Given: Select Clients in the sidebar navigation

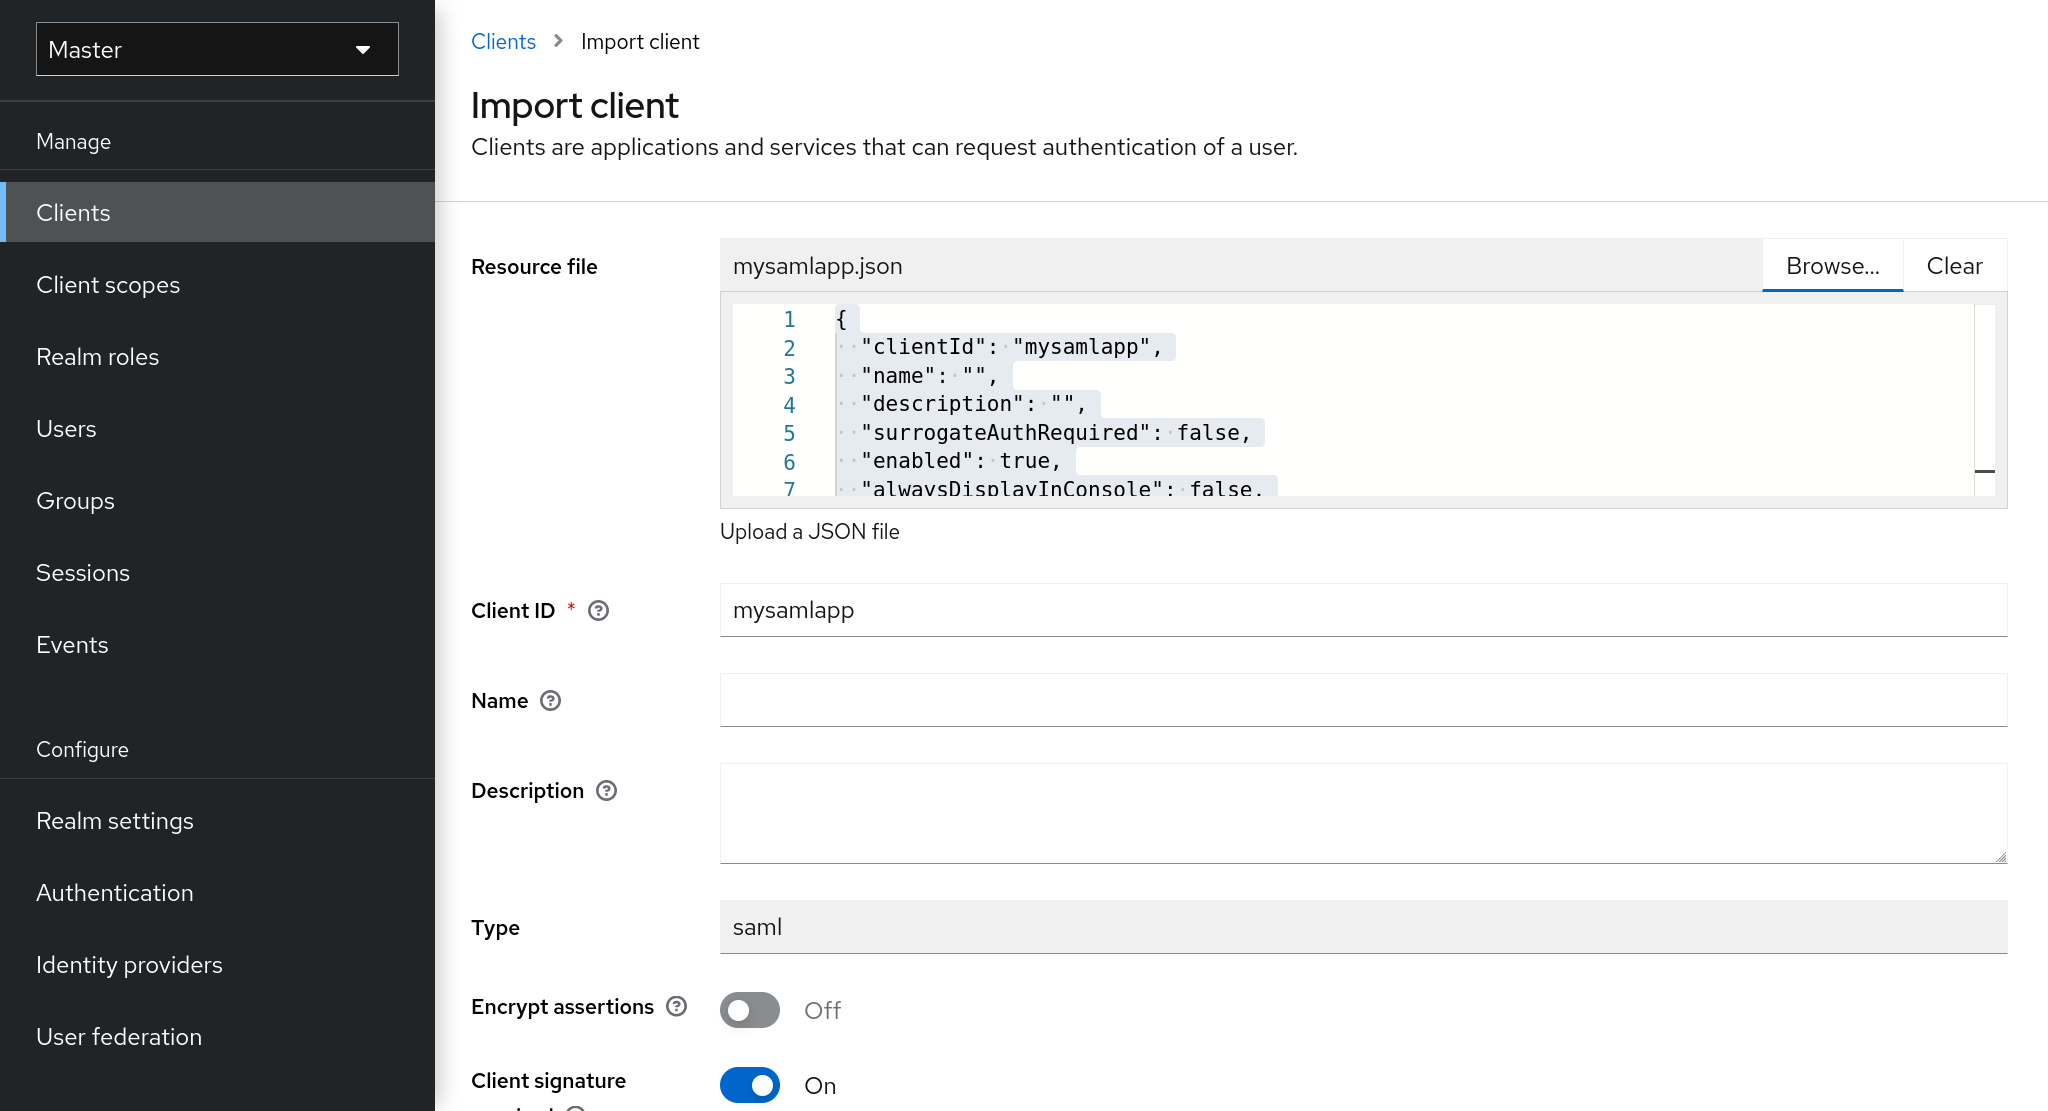Looking at the screenshot, I should coord(73,212).
